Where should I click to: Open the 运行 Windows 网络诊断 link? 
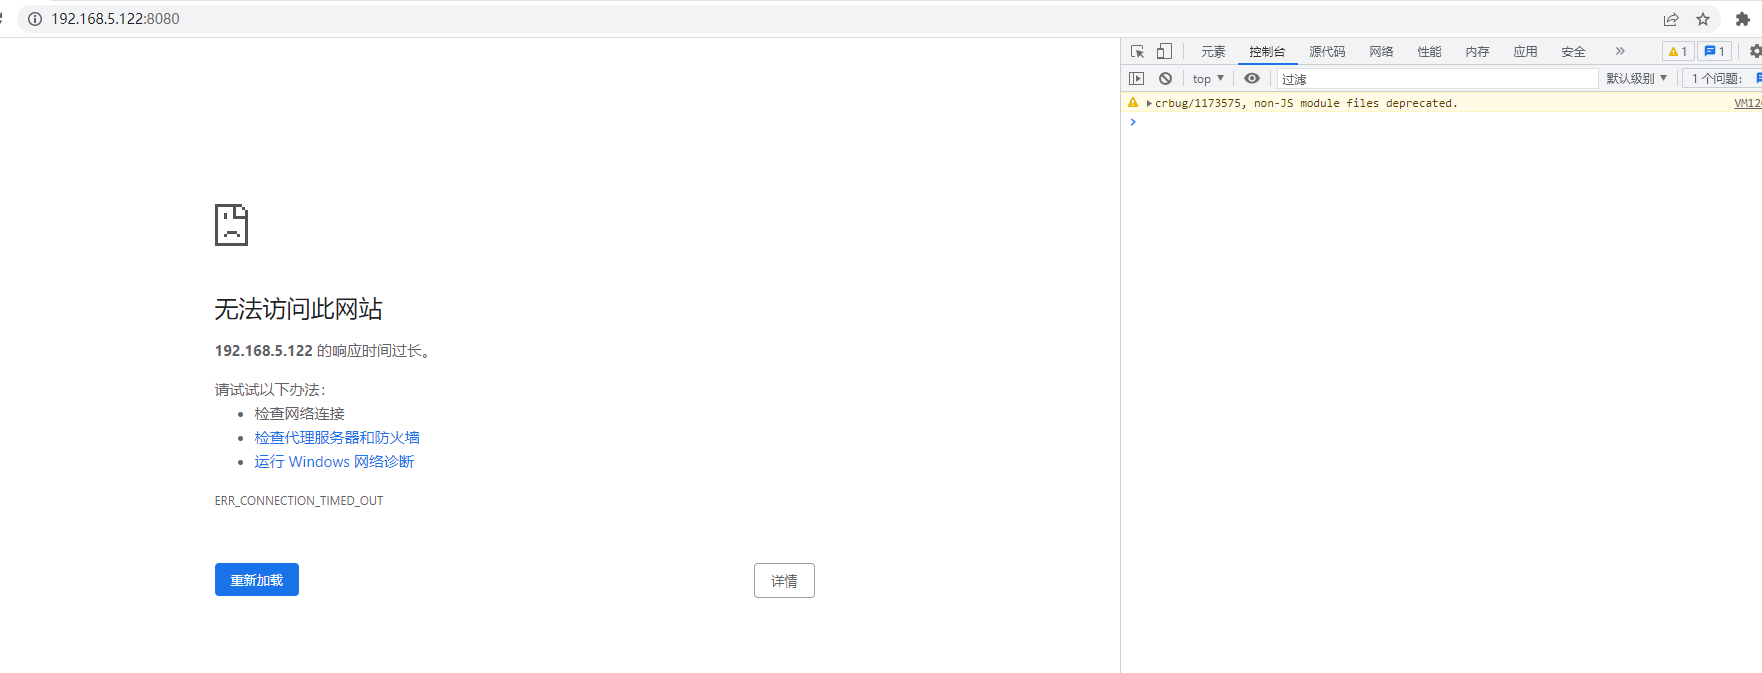pos(334,461)
